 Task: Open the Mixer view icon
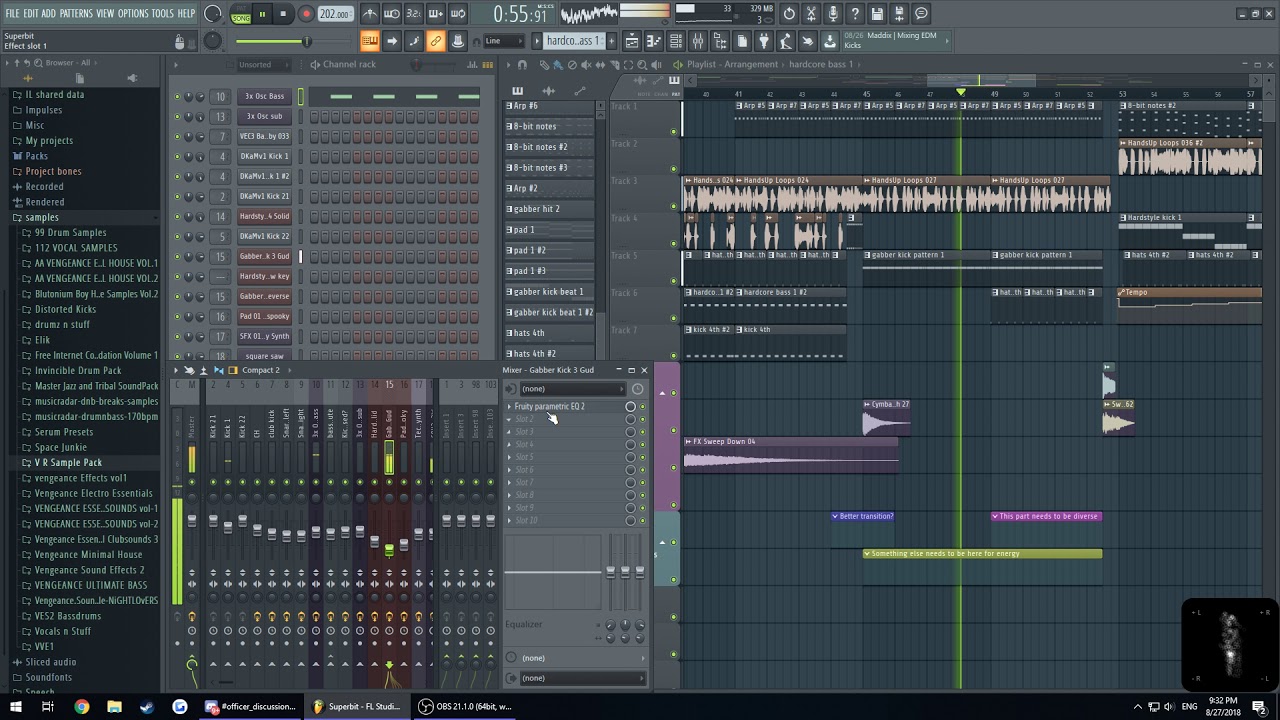point(698,41)
